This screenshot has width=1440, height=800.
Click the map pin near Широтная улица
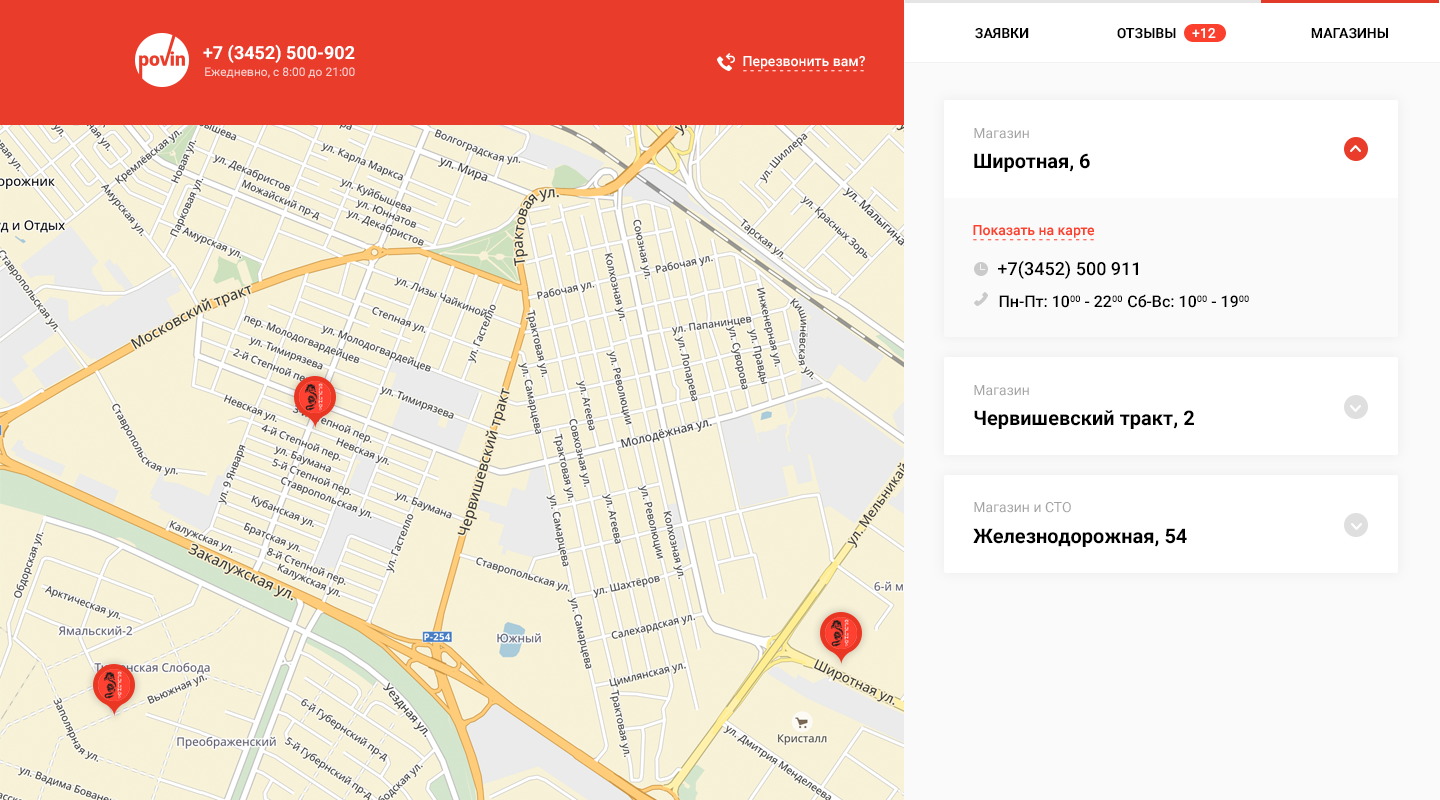tap(841, 637)
